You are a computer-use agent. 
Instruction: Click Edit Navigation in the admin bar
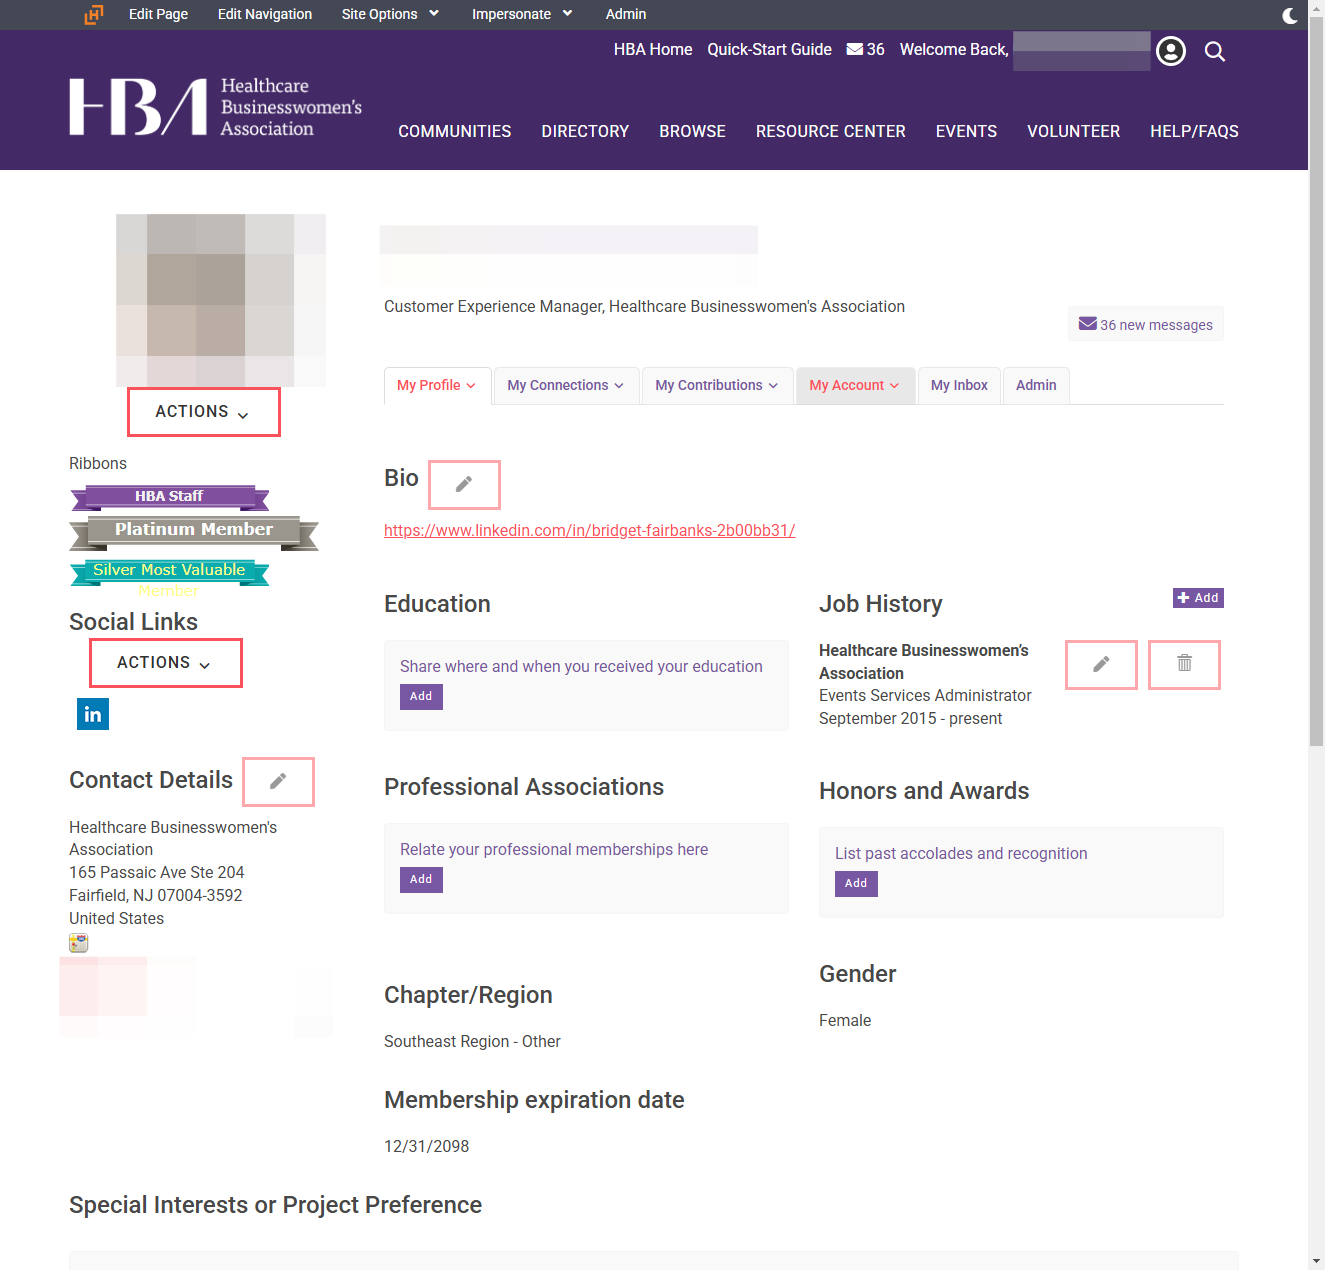[265, 14]
